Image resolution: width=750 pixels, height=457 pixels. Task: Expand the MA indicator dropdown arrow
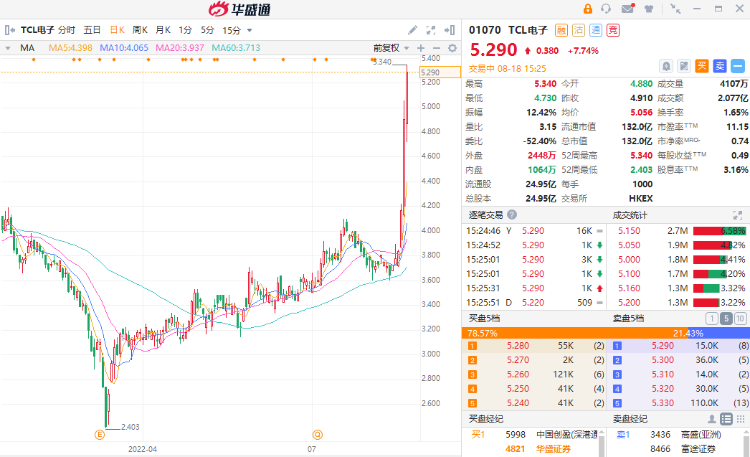(9, 47)
